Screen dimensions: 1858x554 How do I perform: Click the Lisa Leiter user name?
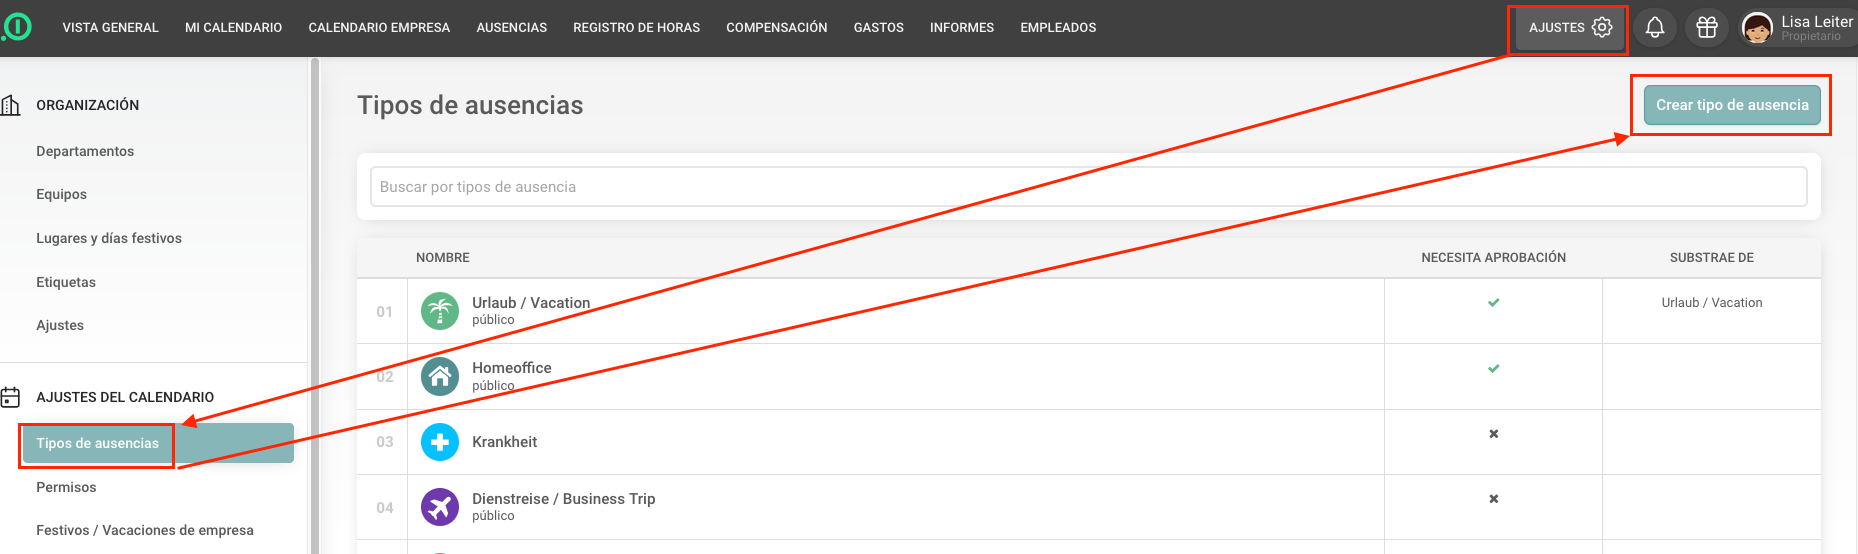tap(1816, 21)
